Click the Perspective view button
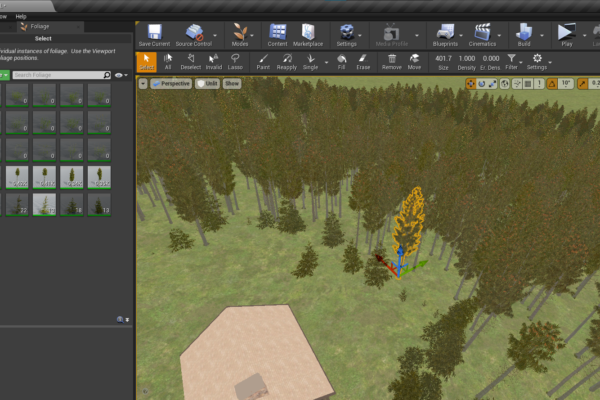Screen dimensions: 600x400 coord(171,83)
